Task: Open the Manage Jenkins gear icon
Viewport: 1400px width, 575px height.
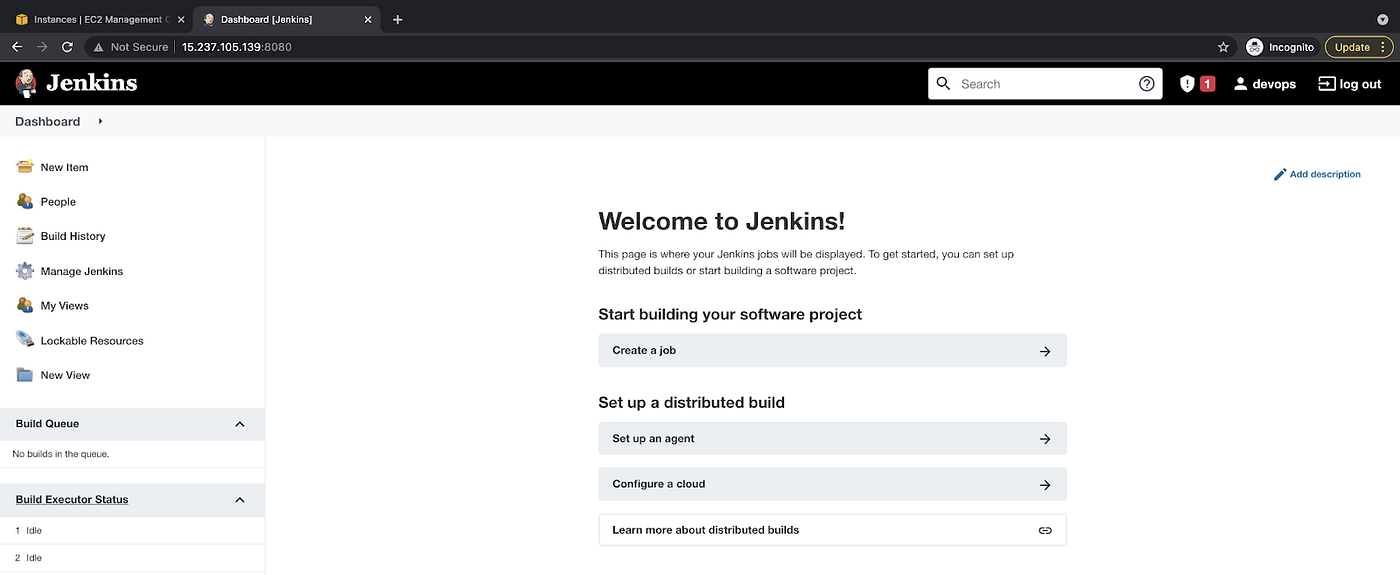Action: [x=25, y=271]
